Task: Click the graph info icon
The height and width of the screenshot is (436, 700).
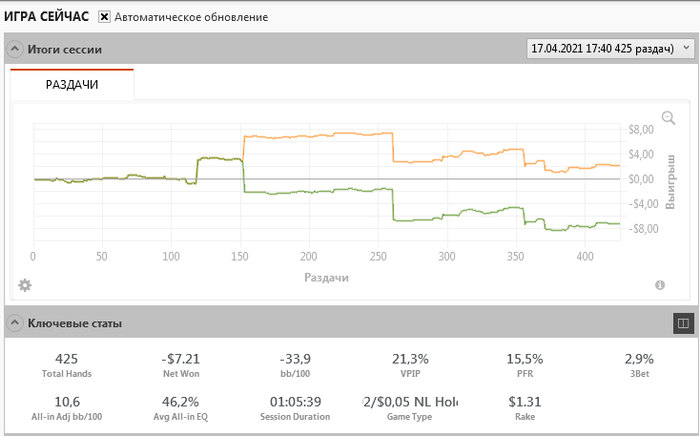Action: (x=660, y=285)
